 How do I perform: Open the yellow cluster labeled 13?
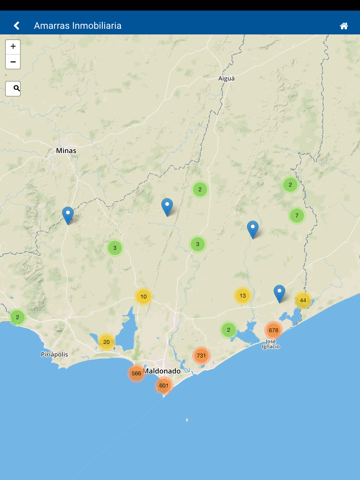point(242,295)
